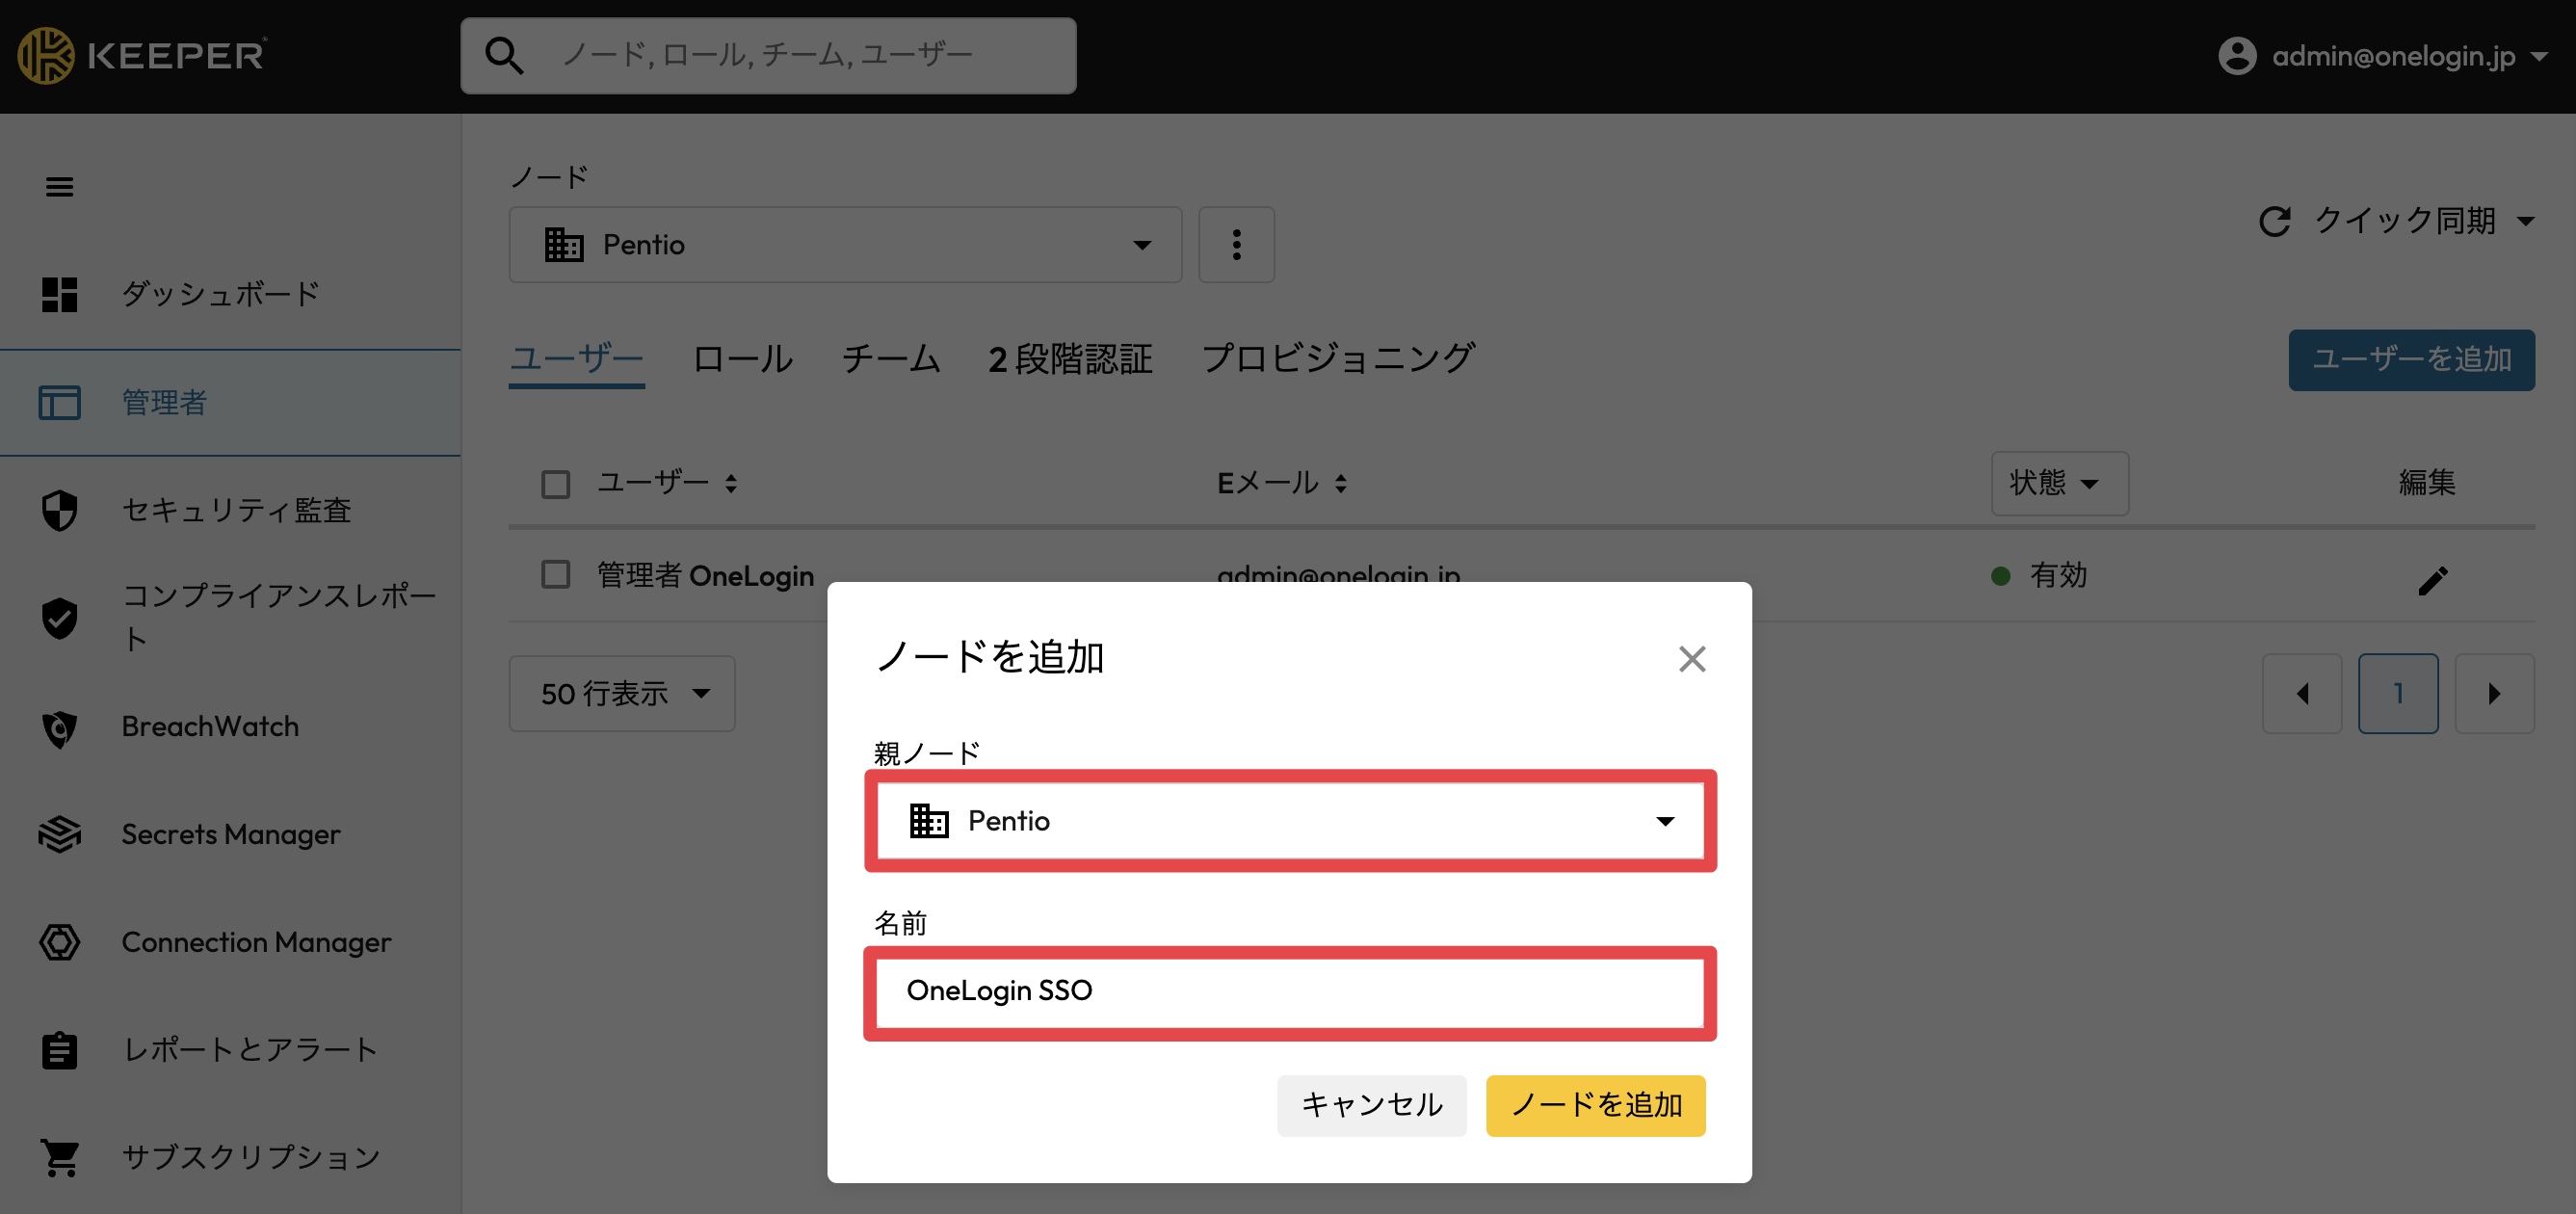Switch to the 2段階認証 tab
The width and height of the screenshot is (2576, 1214).
click(1070, 359)
